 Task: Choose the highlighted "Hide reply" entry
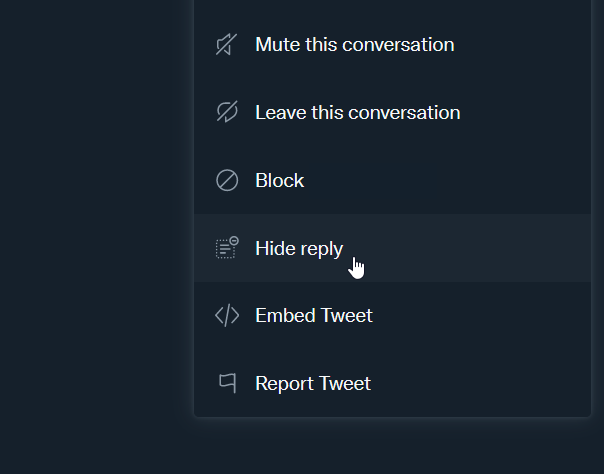click(392, 248)
